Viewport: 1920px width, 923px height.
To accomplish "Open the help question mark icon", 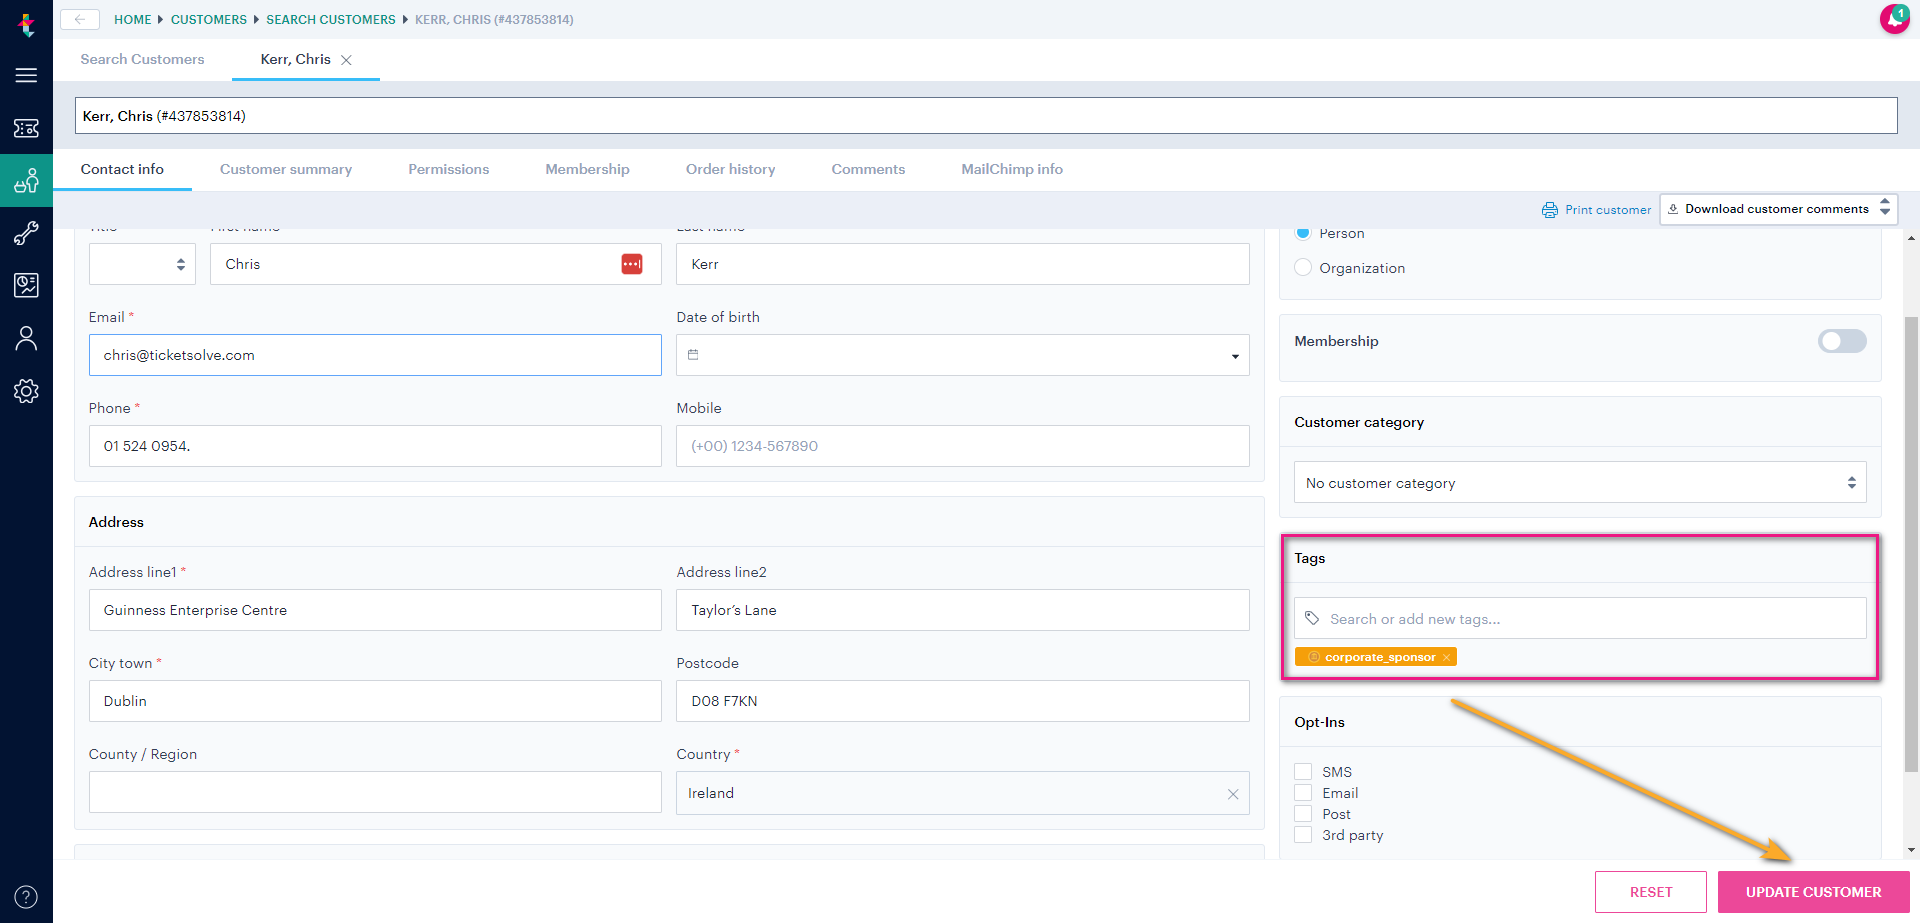I will [27, 897].
